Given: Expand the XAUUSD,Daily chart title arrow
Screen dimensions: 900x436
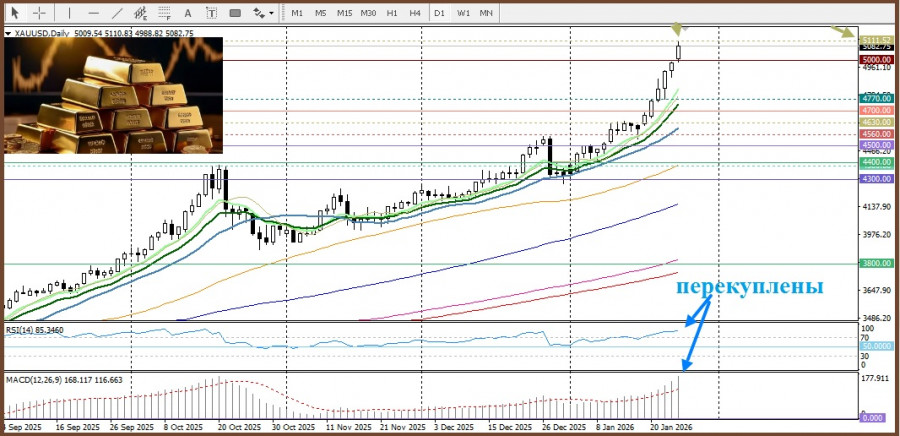Looking at the screenshot, I should tap(8, 33).
